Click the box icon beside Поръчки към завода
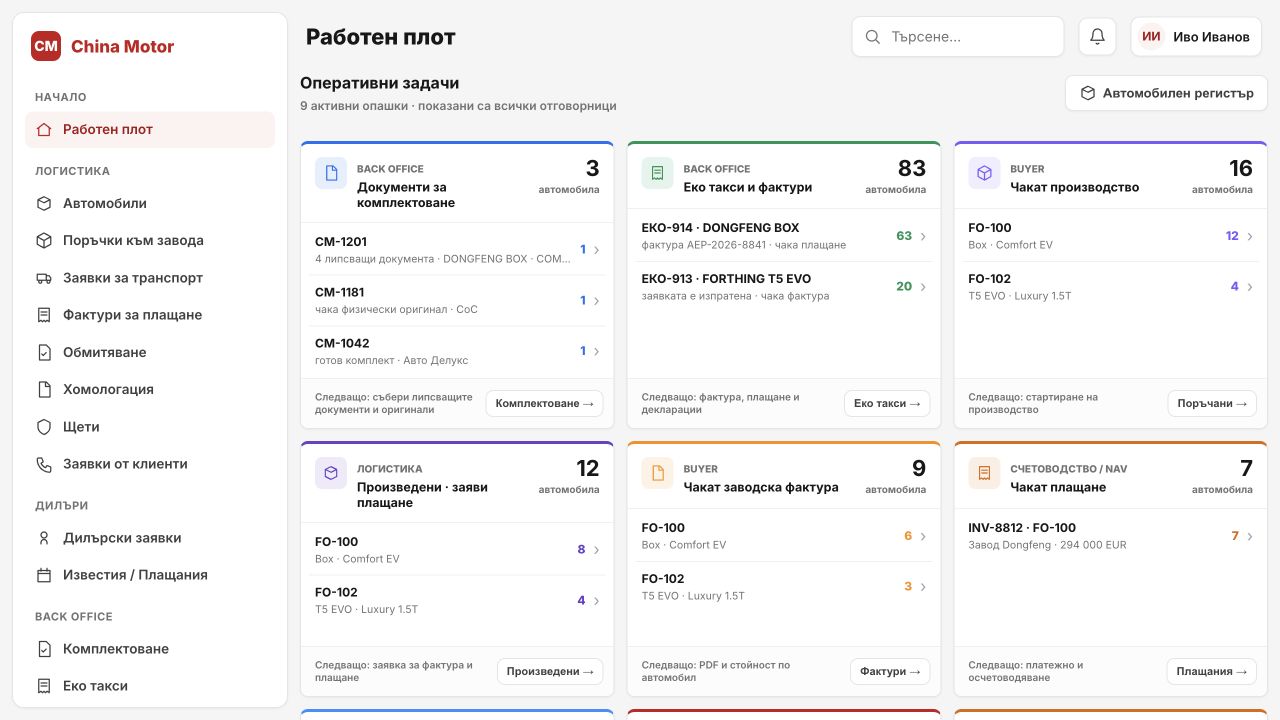Image resolution: width=1280 pixels, height=720 pixels. [44, 241]
